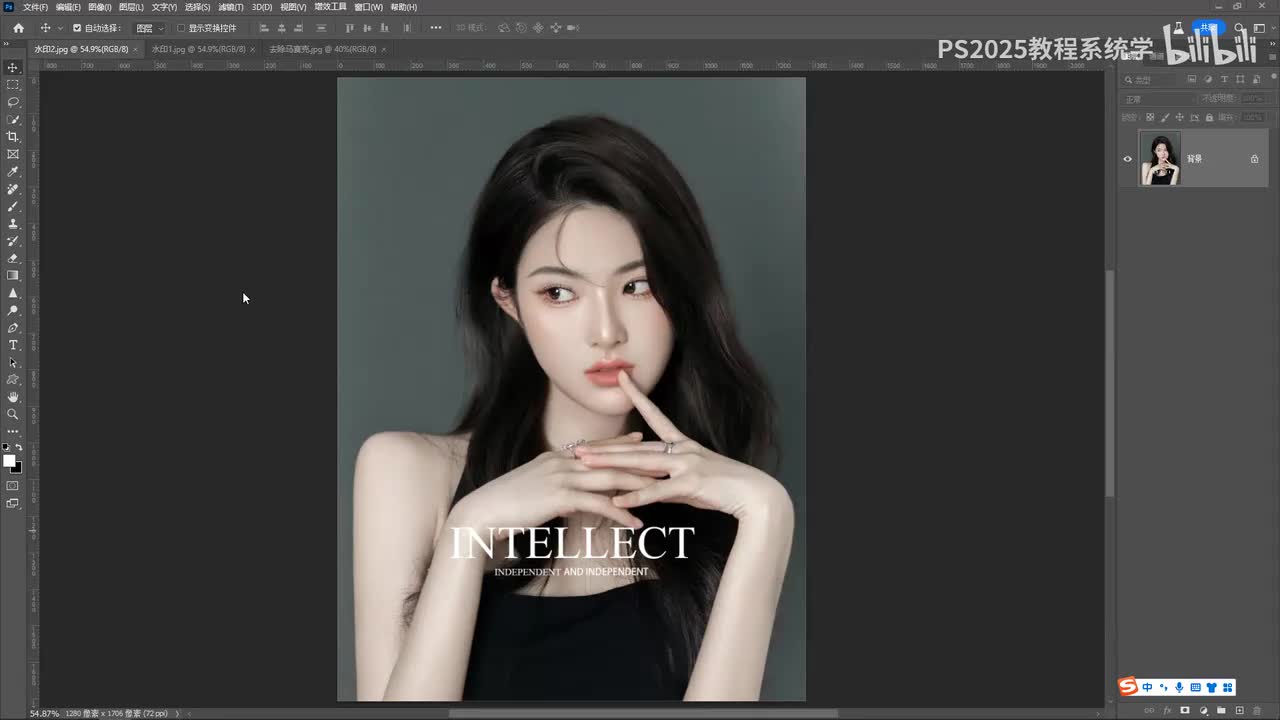Select the Crop tool
The height and width of the screenshot is (720, 1280).
13,137
